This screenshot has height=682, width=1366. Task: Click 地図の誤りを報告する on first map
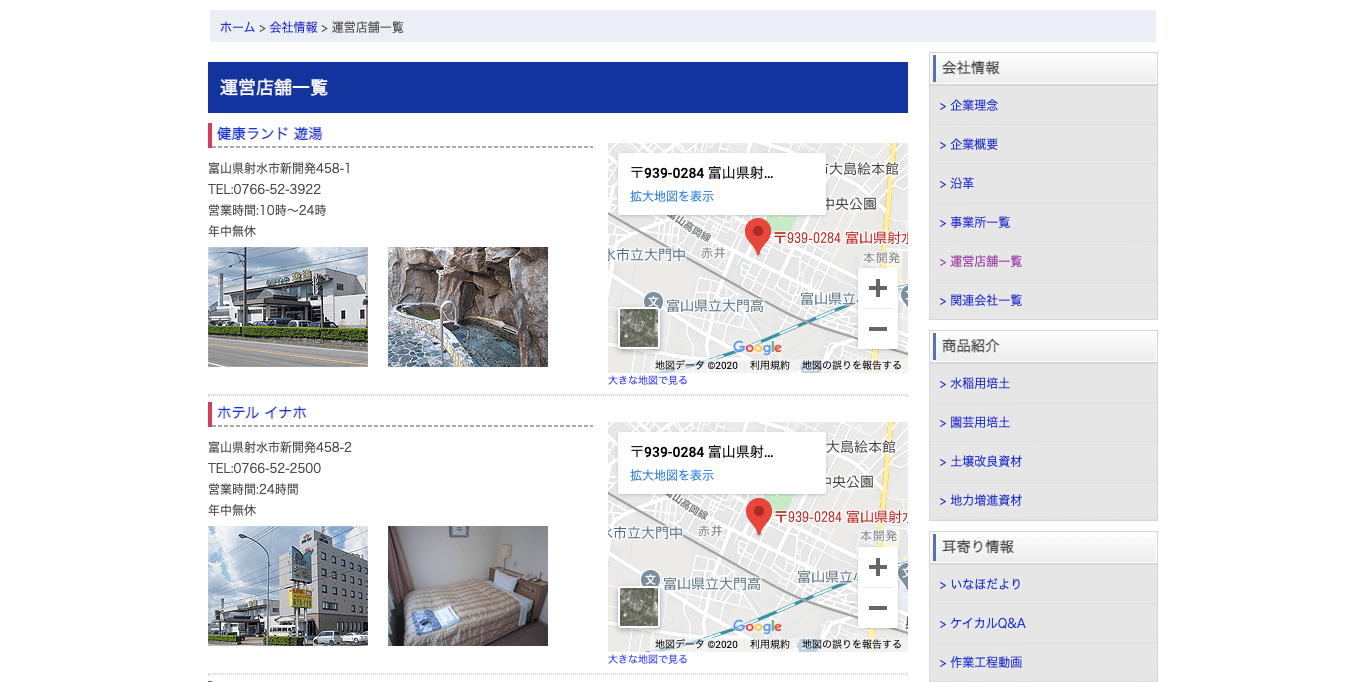click(x=851, y=366)
